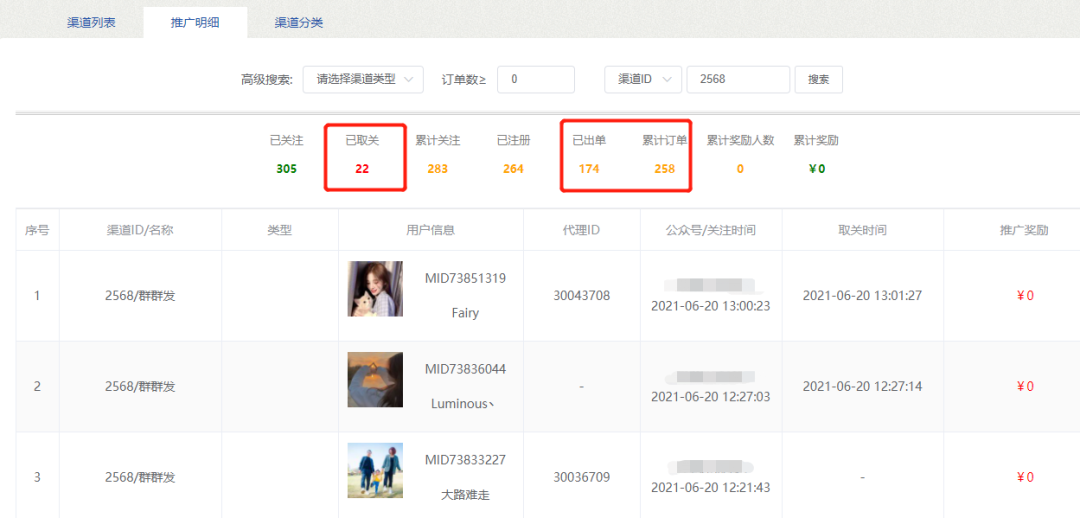Select the 推广明细 tab
Viewport: 1080px width, 518px height.
pos(195,22)
